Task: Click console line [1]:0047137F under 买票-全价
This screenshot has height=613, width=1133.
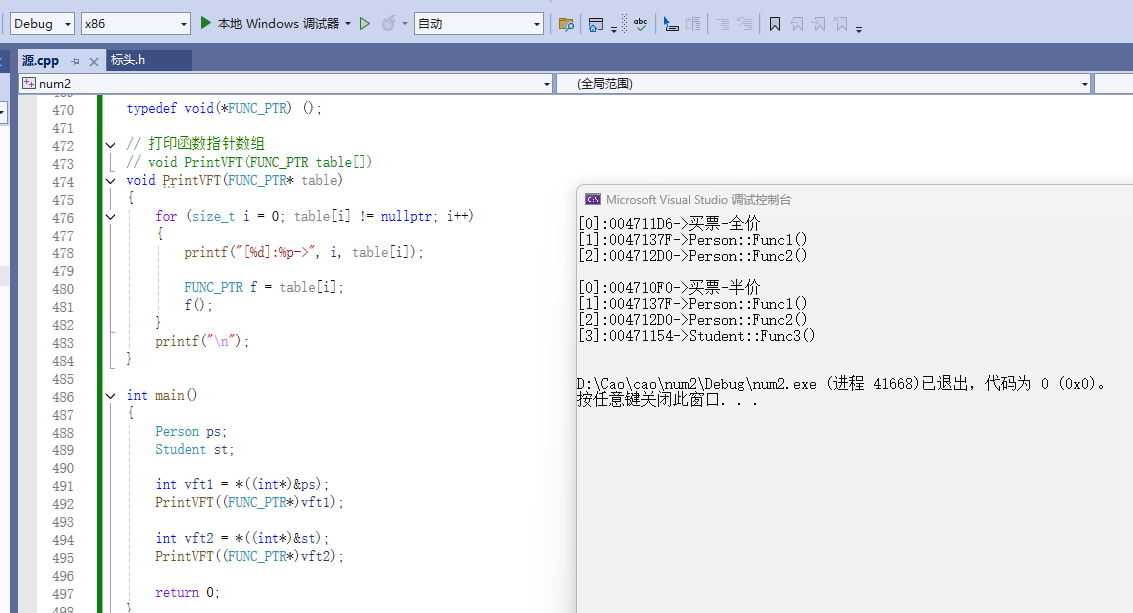Action: (693, 240)
